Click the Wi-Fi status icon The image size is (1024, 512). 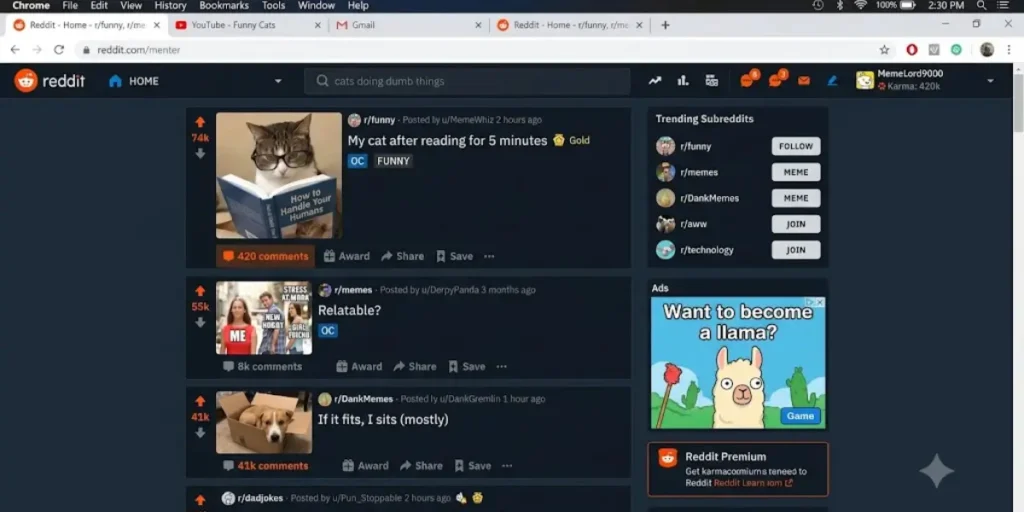860,5
